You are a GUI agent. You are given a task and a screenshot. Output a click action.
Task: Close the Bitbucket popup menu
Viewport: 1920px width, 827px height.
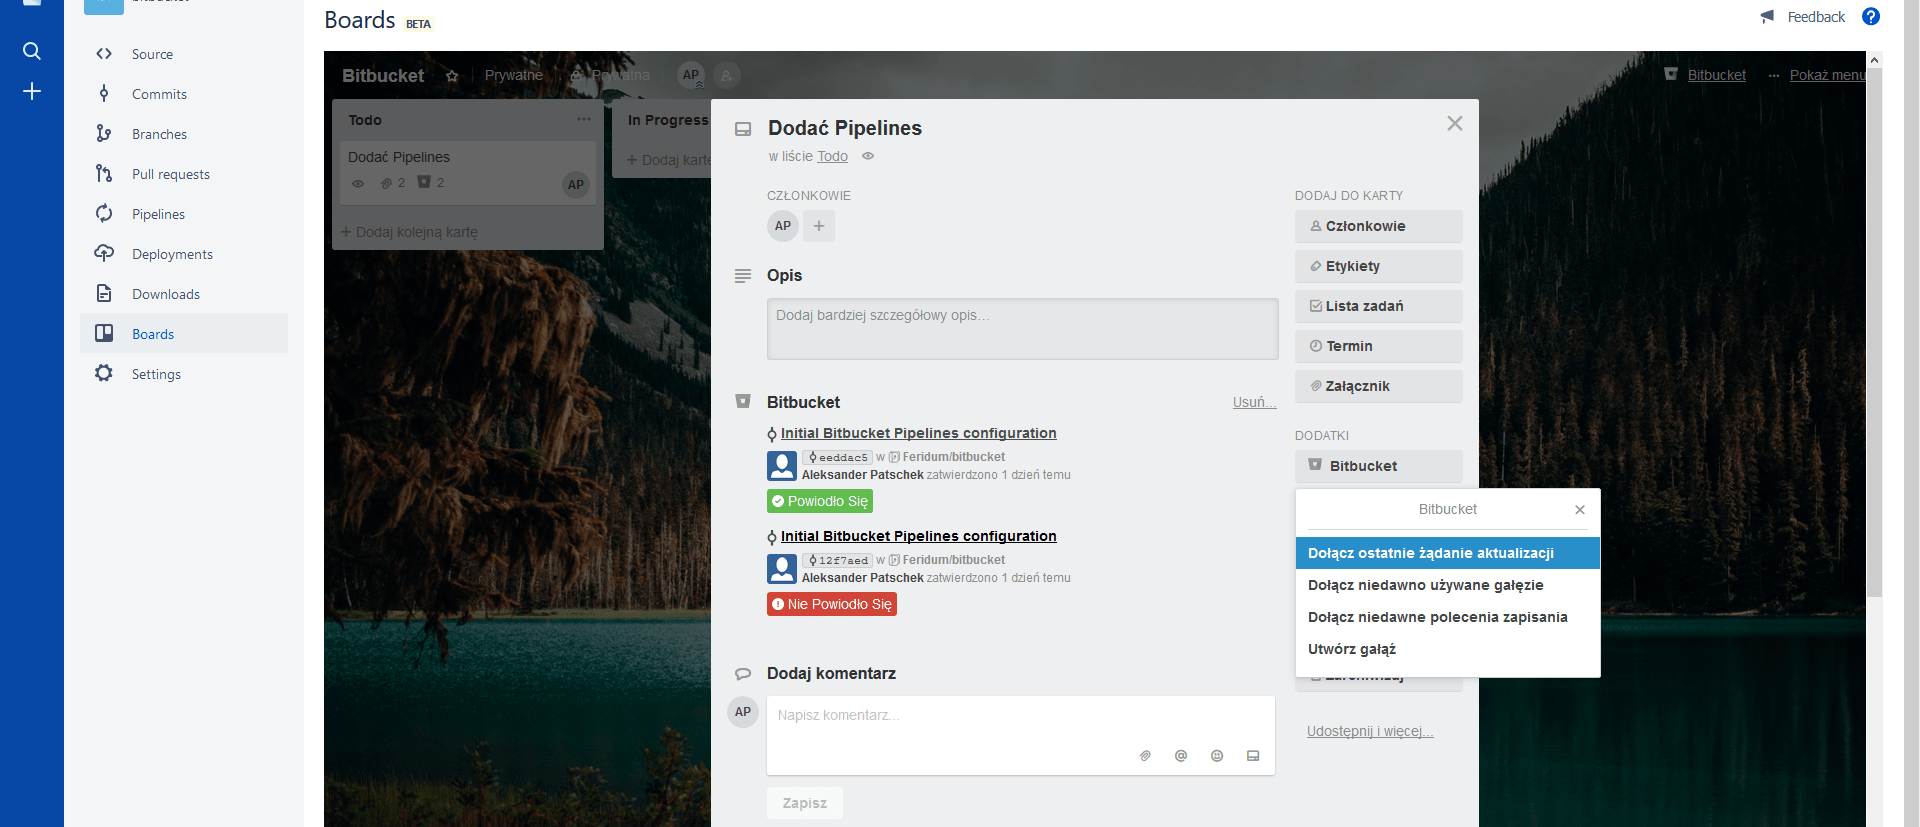coord(1580,510)
